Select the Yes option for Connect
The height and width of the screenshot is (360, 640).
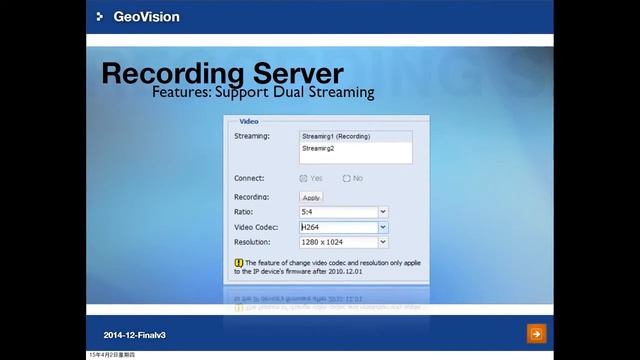303,178
